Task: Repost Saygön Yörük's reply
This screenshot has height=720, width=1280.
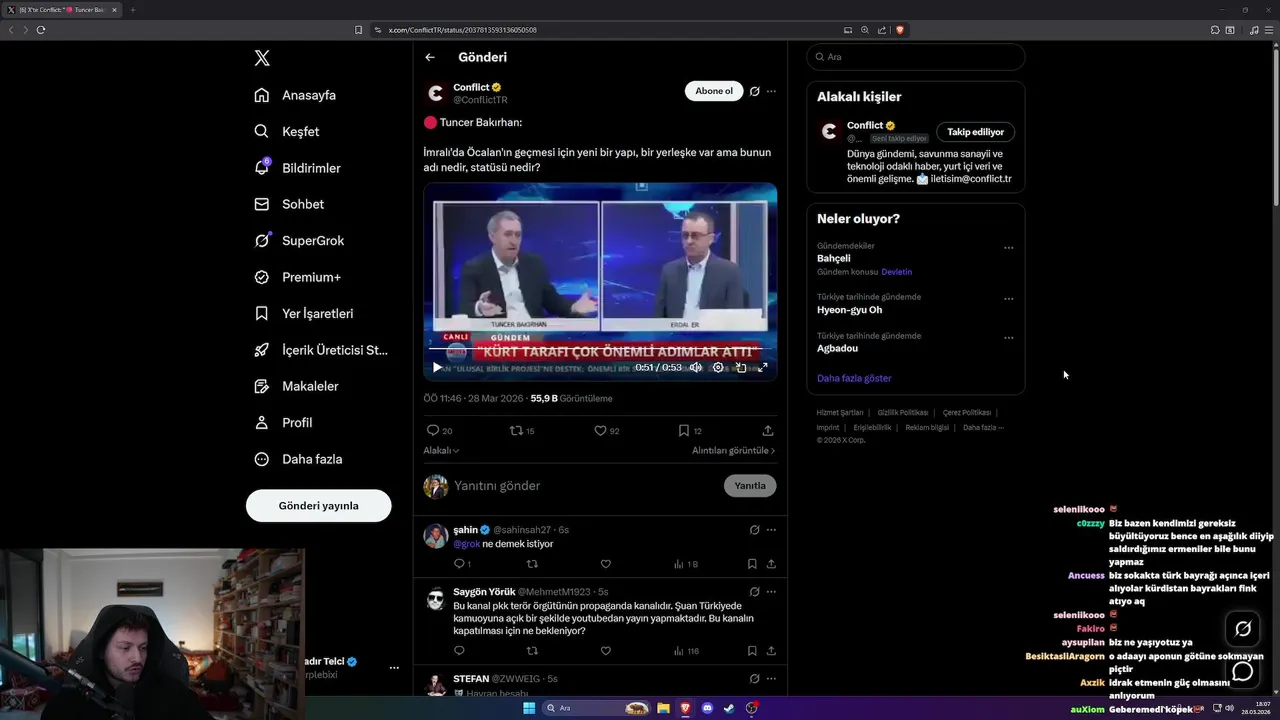Action: [532, 650]
